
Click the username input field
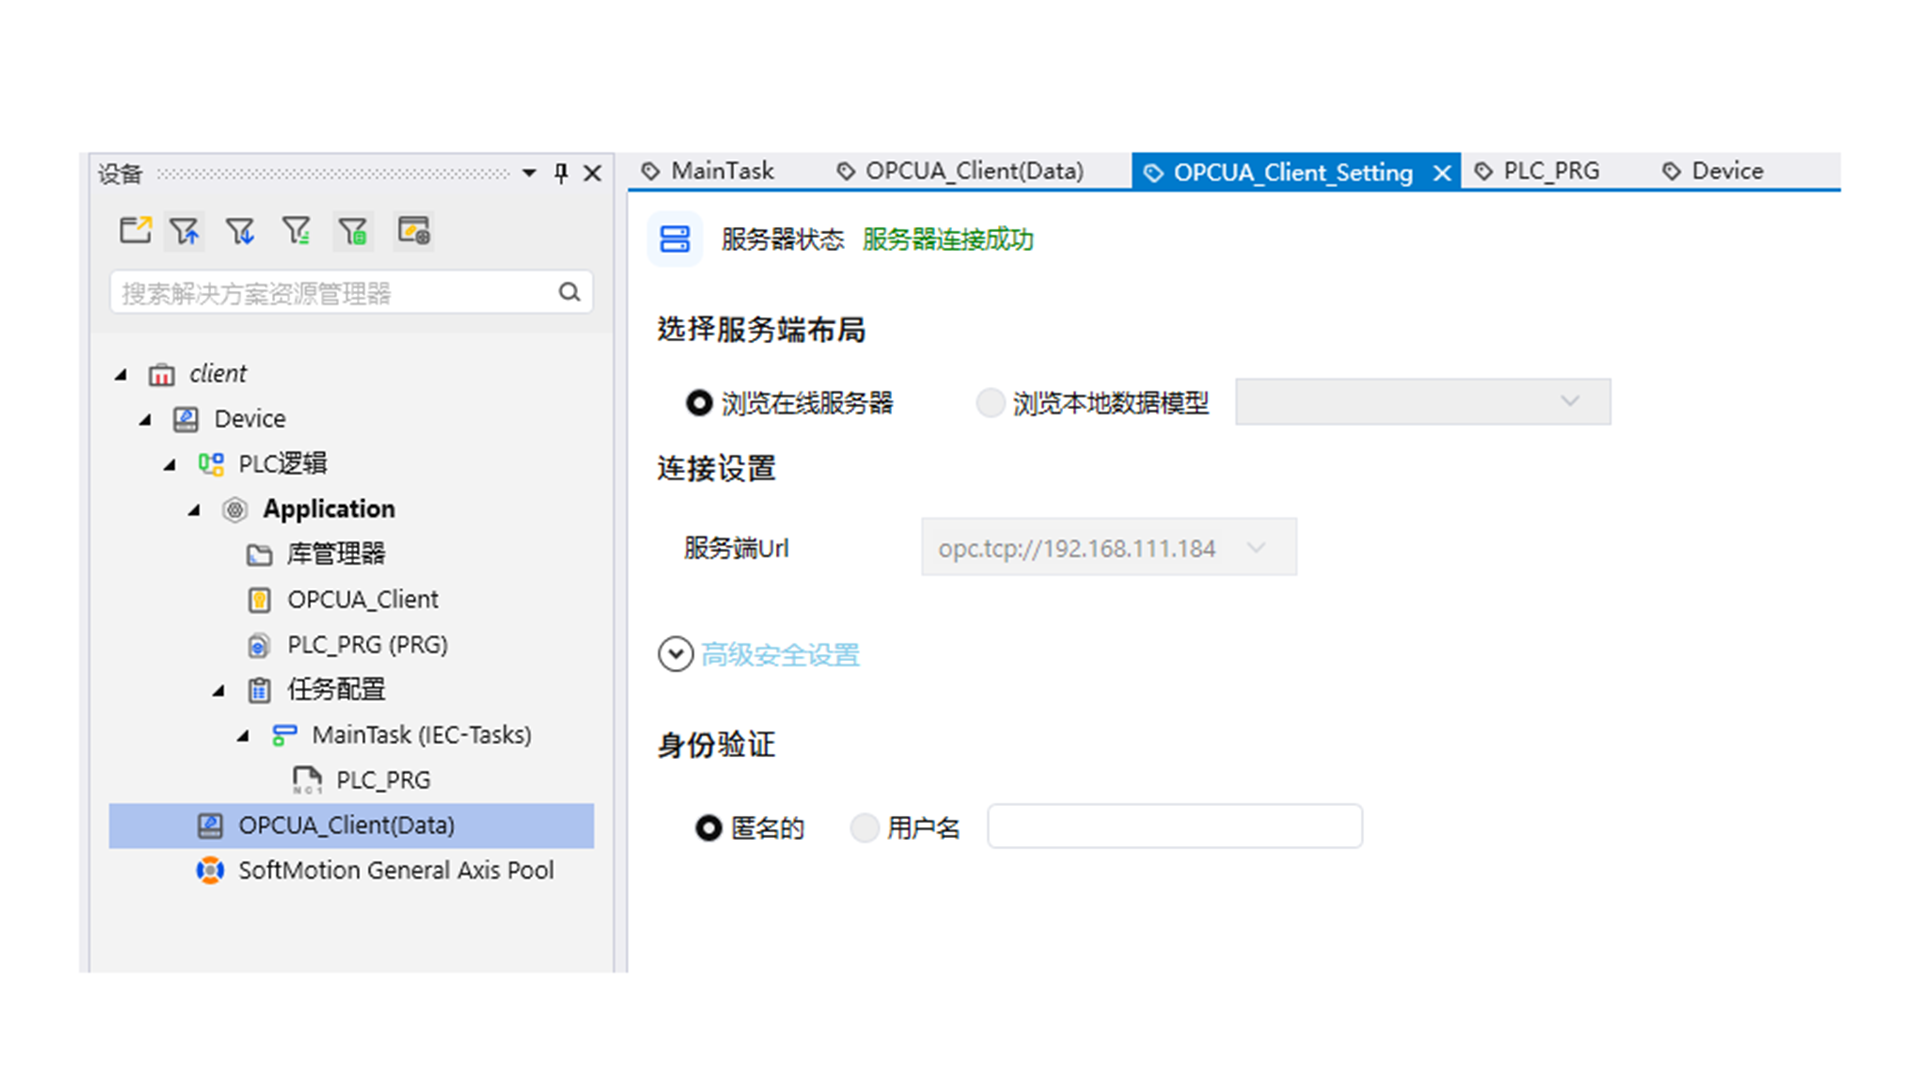pyautogui.click(x=1174, y=826)
